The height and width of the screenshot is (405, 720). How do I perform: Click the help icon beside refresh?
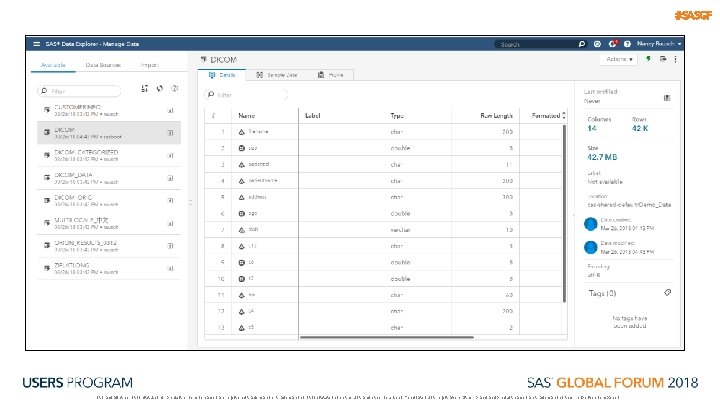pos(174,89)
